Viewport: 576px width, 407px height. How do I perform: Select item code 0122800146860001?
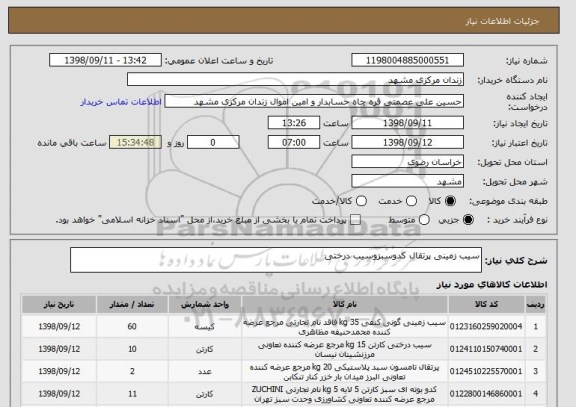click(486, 394)
